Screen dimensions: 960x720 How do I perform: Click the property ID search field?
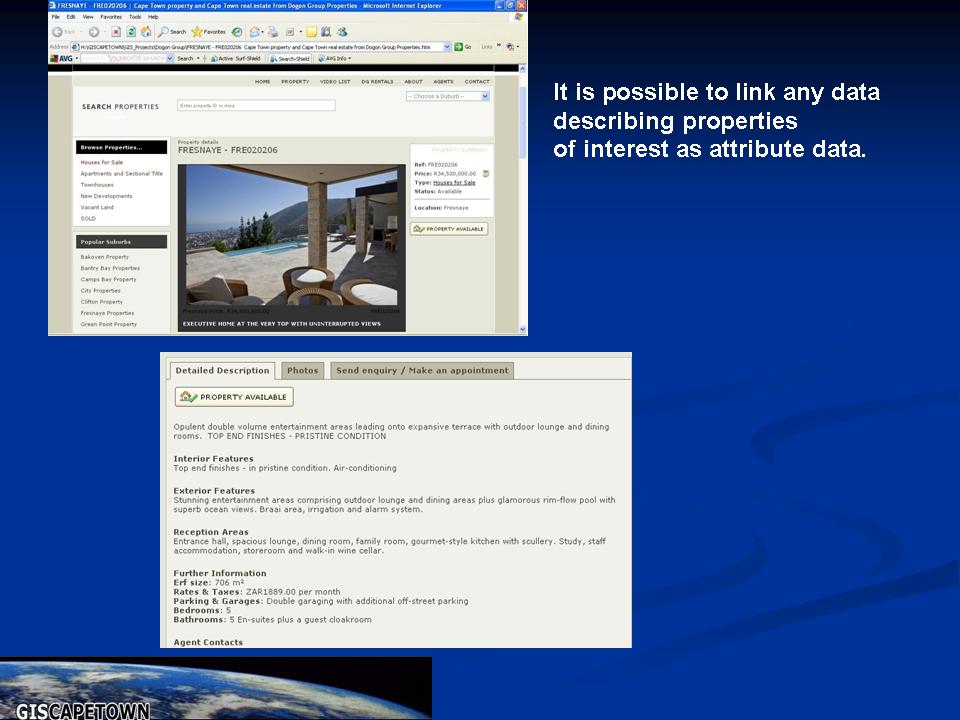(255, 105)
